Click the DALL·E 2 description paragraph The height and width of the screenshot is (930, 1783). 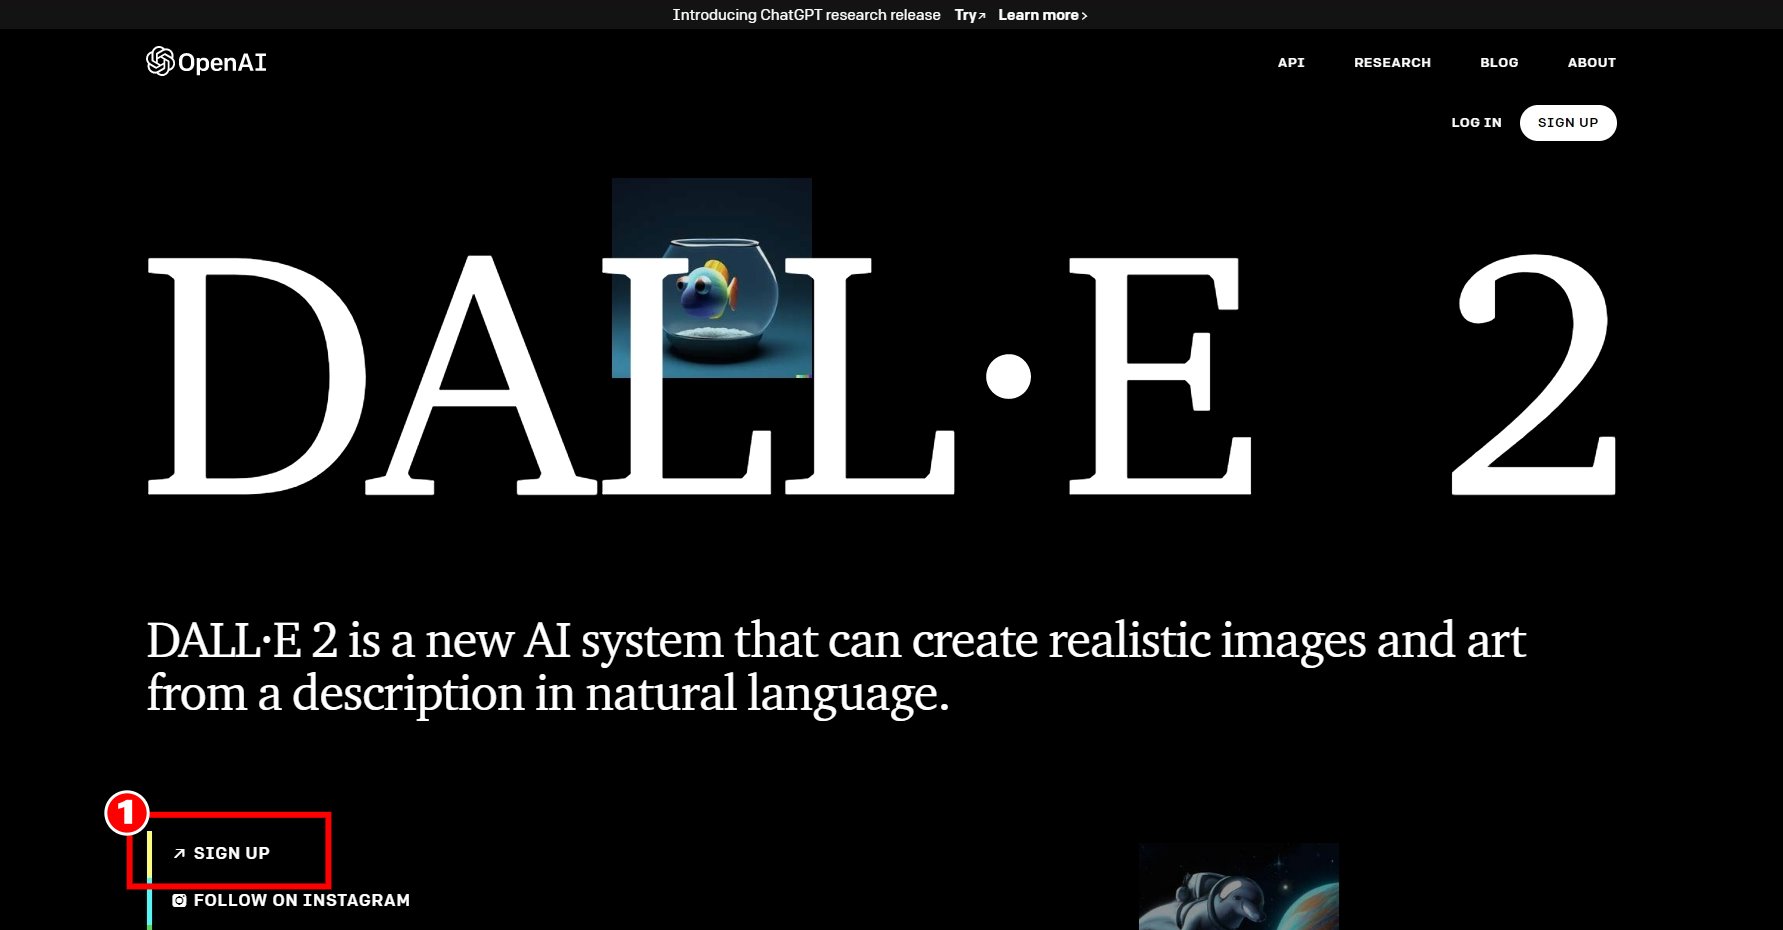836,666
